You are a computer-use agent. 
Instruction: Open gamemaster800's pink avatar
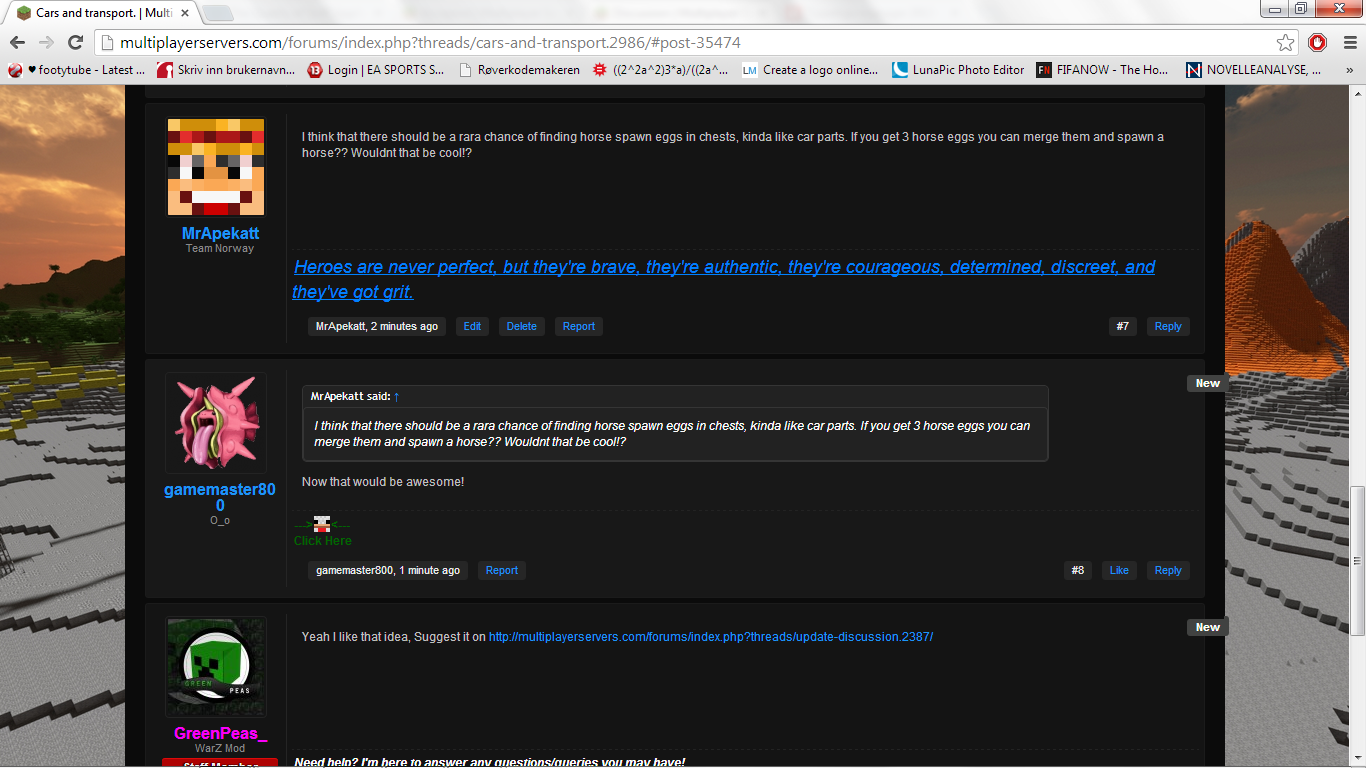[216, 423]
